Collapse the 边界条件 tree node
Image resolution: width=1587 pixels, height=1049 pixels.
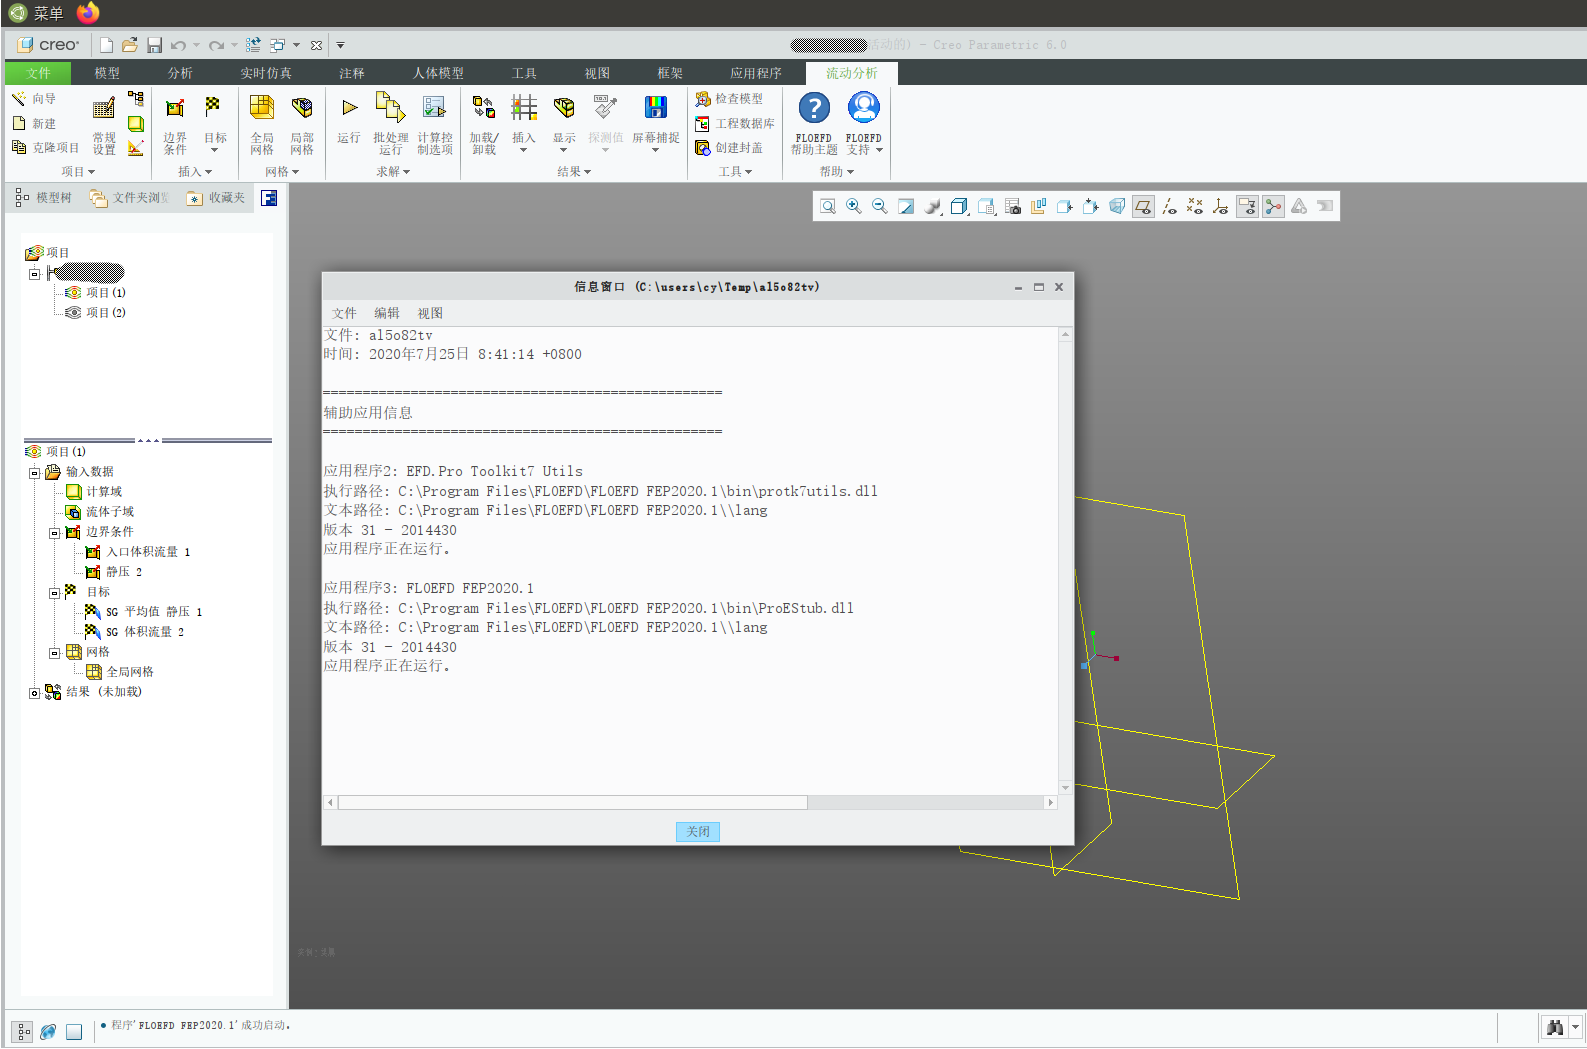click(54, 533)
